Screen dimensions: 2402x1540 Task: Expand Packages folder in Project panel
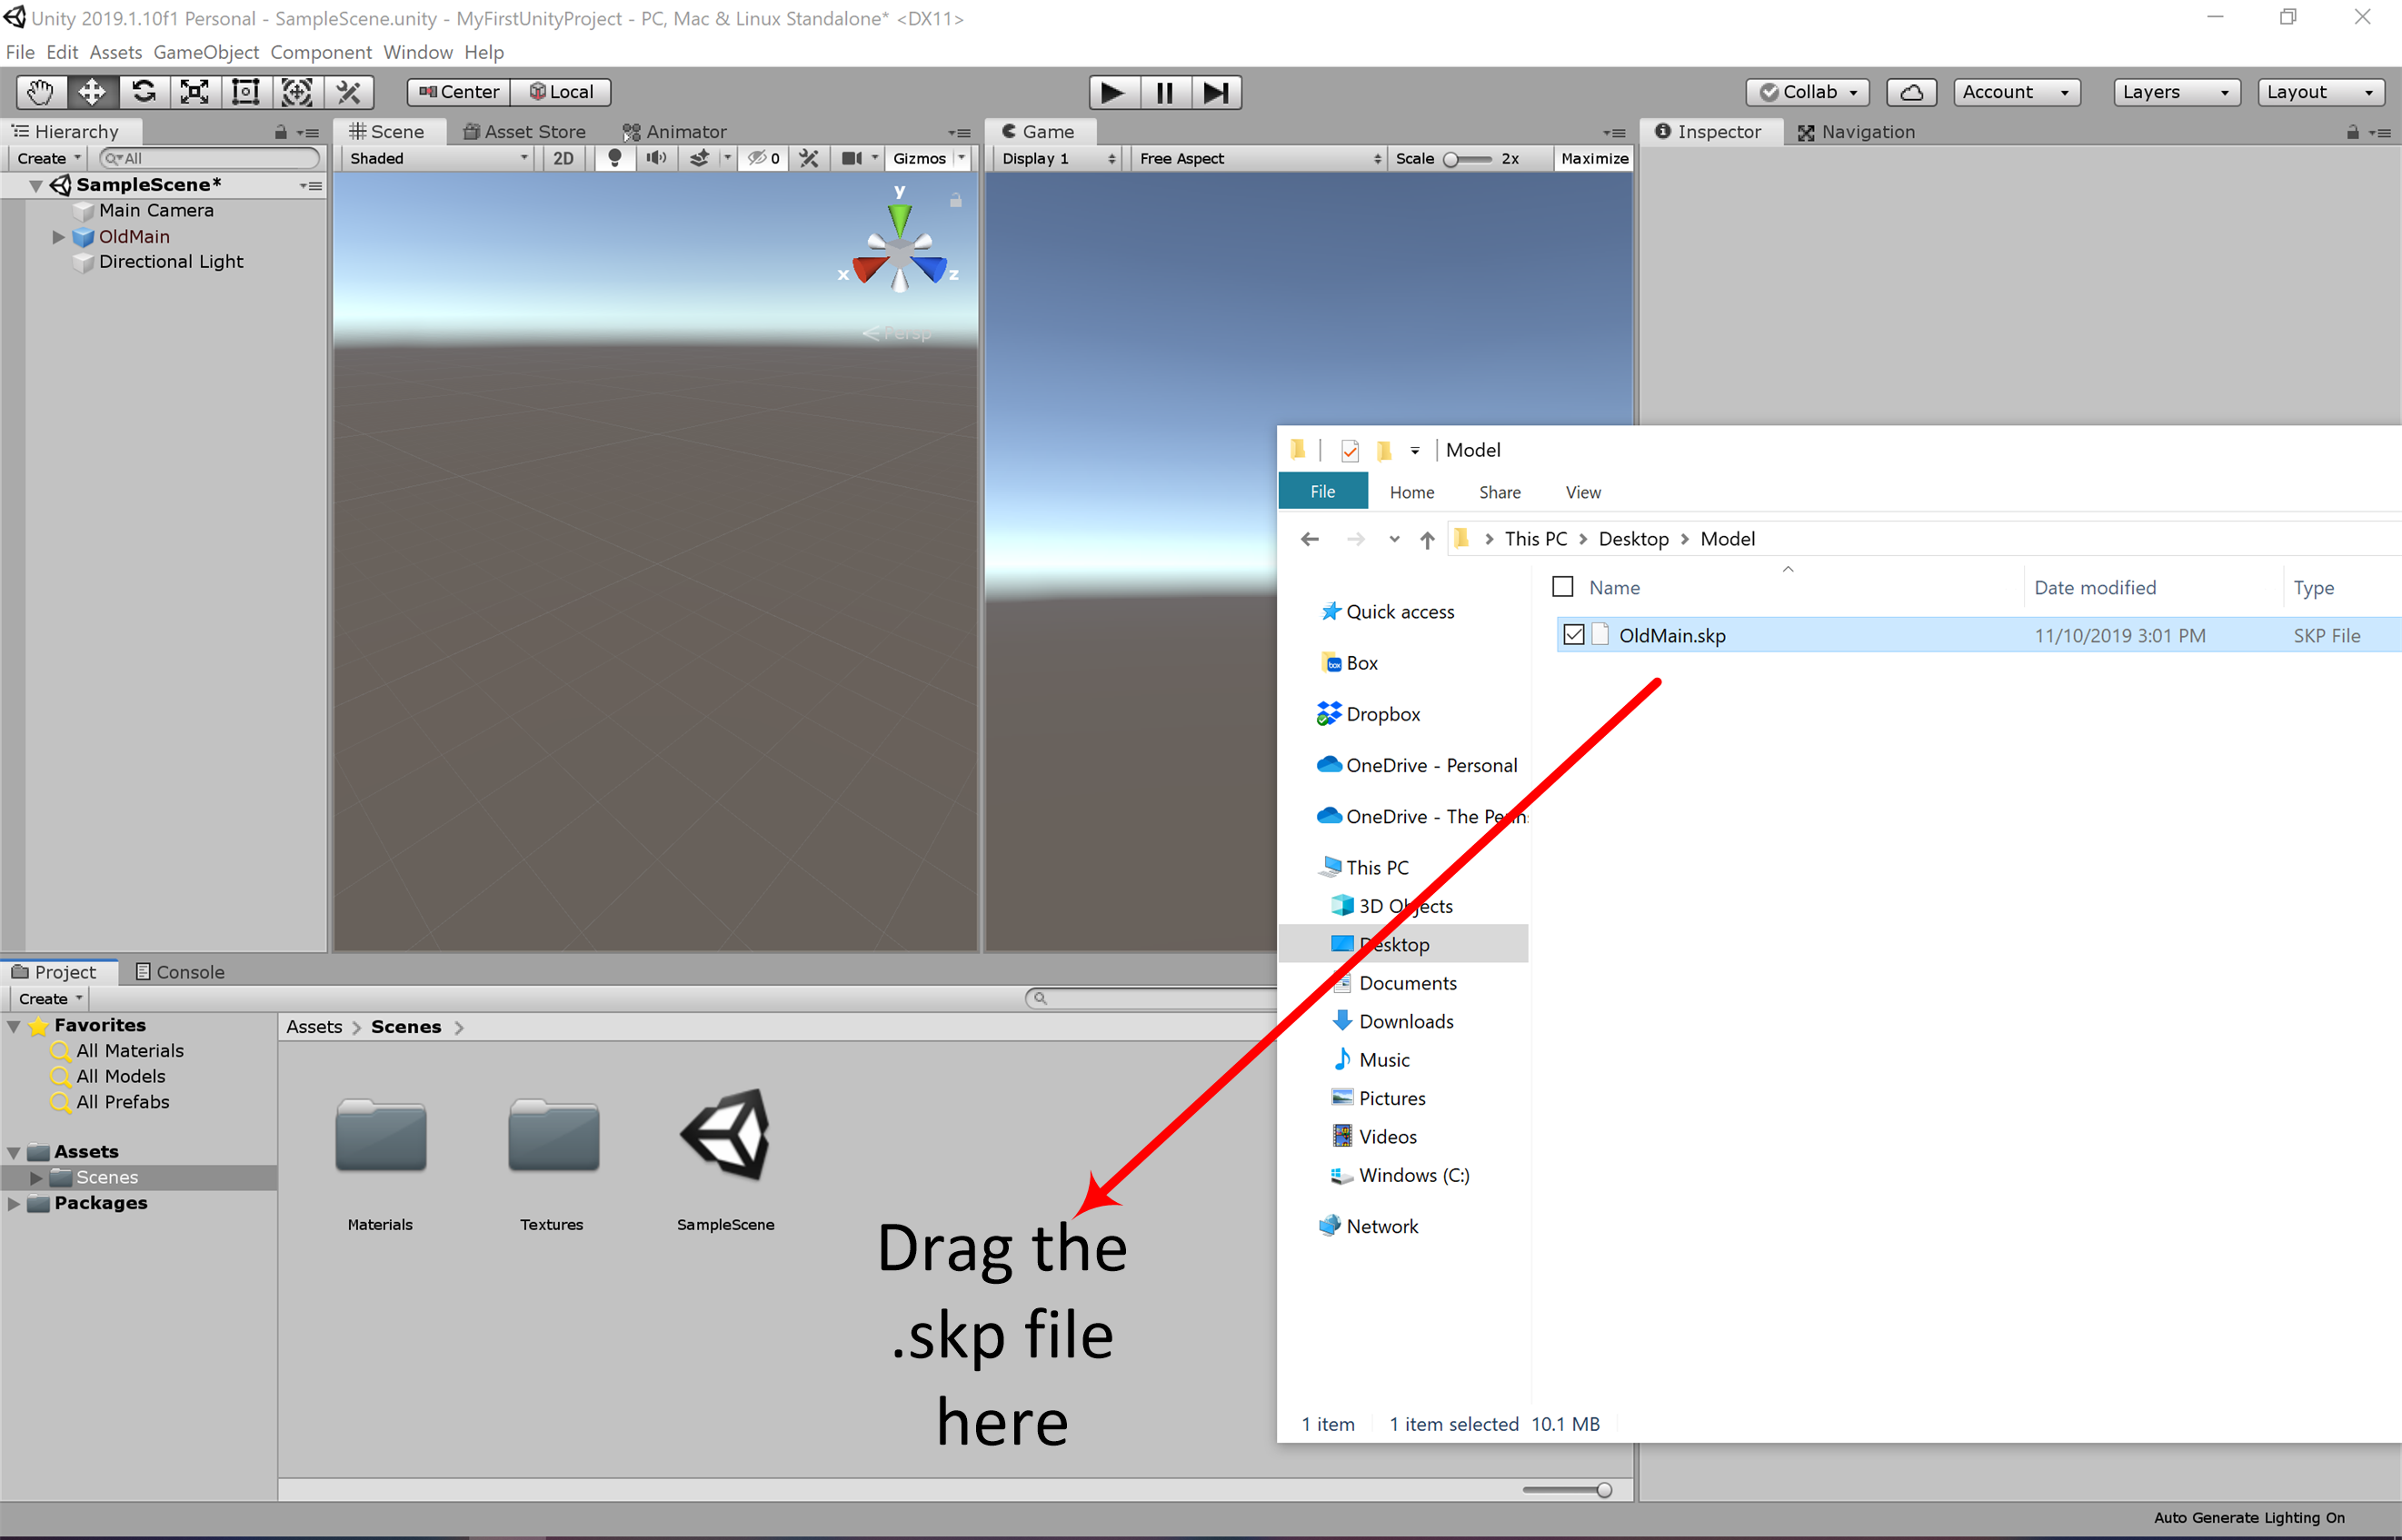pyautogui.click(x=14, y=1203)
